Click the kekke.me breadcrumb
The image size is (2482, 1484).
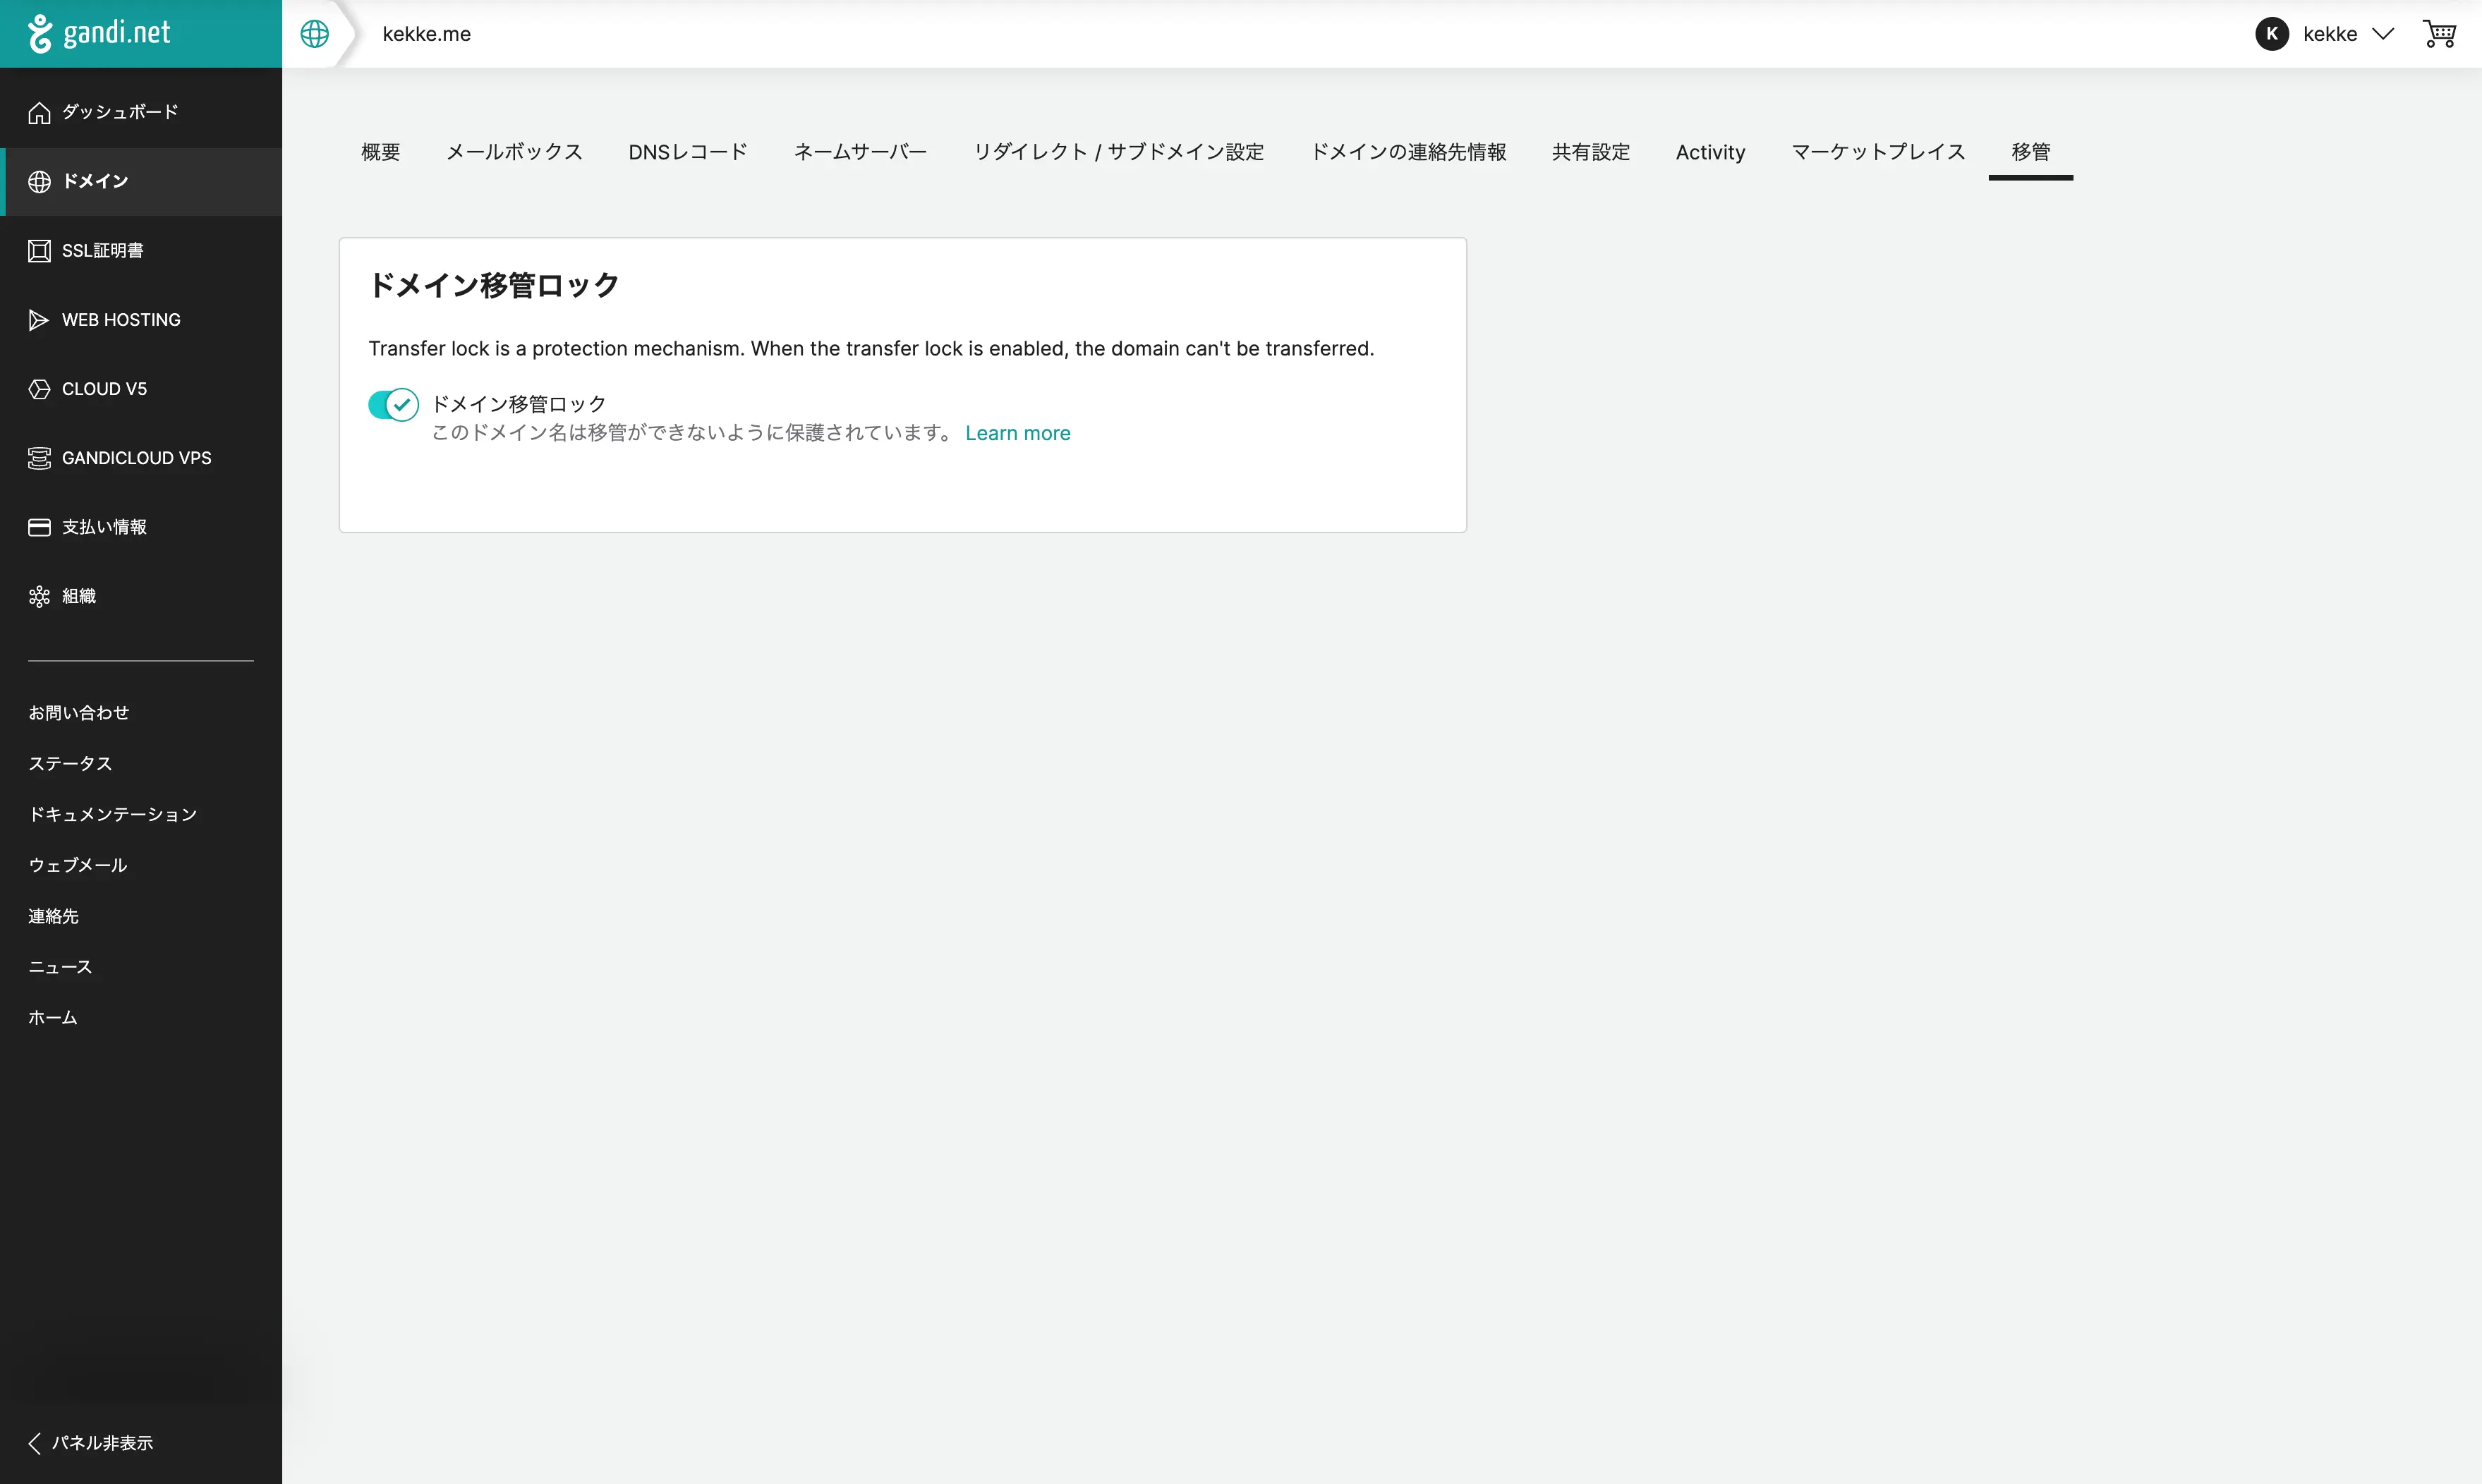coord(426,34)
